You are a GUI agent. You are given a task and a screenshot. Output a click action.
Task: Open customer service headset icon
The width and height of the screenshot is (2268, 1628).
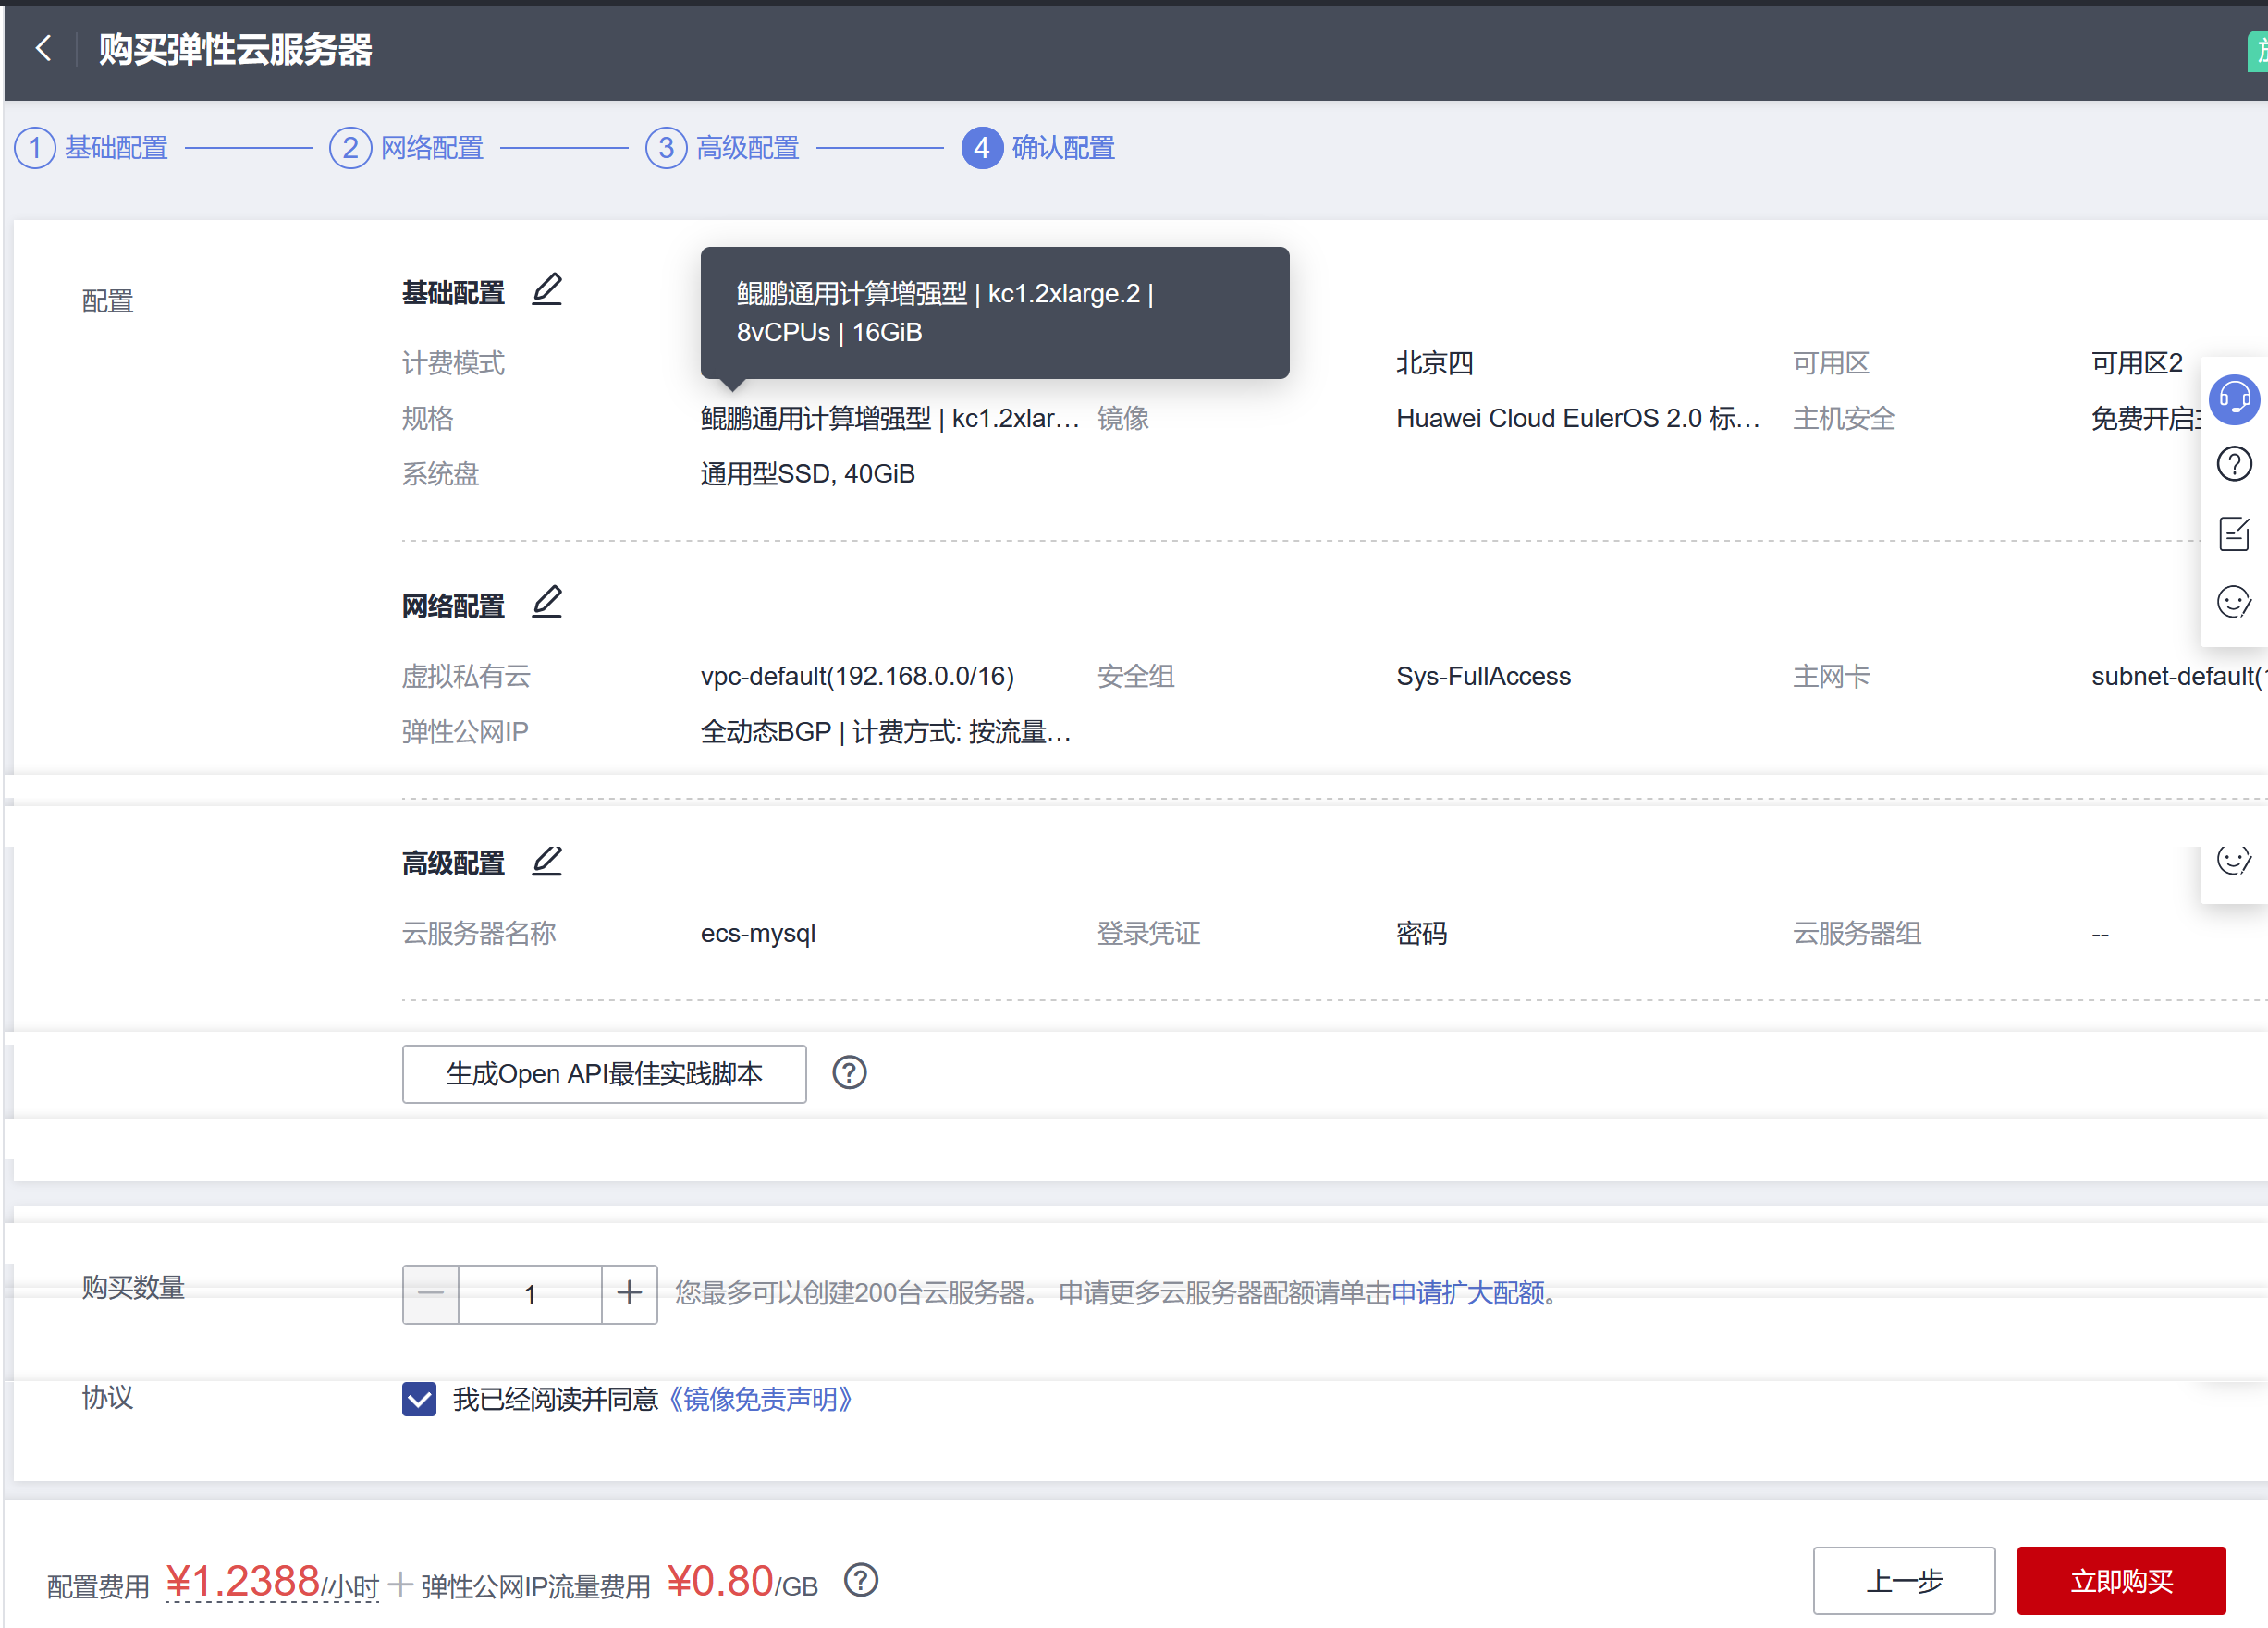(x=2234, y=400)
